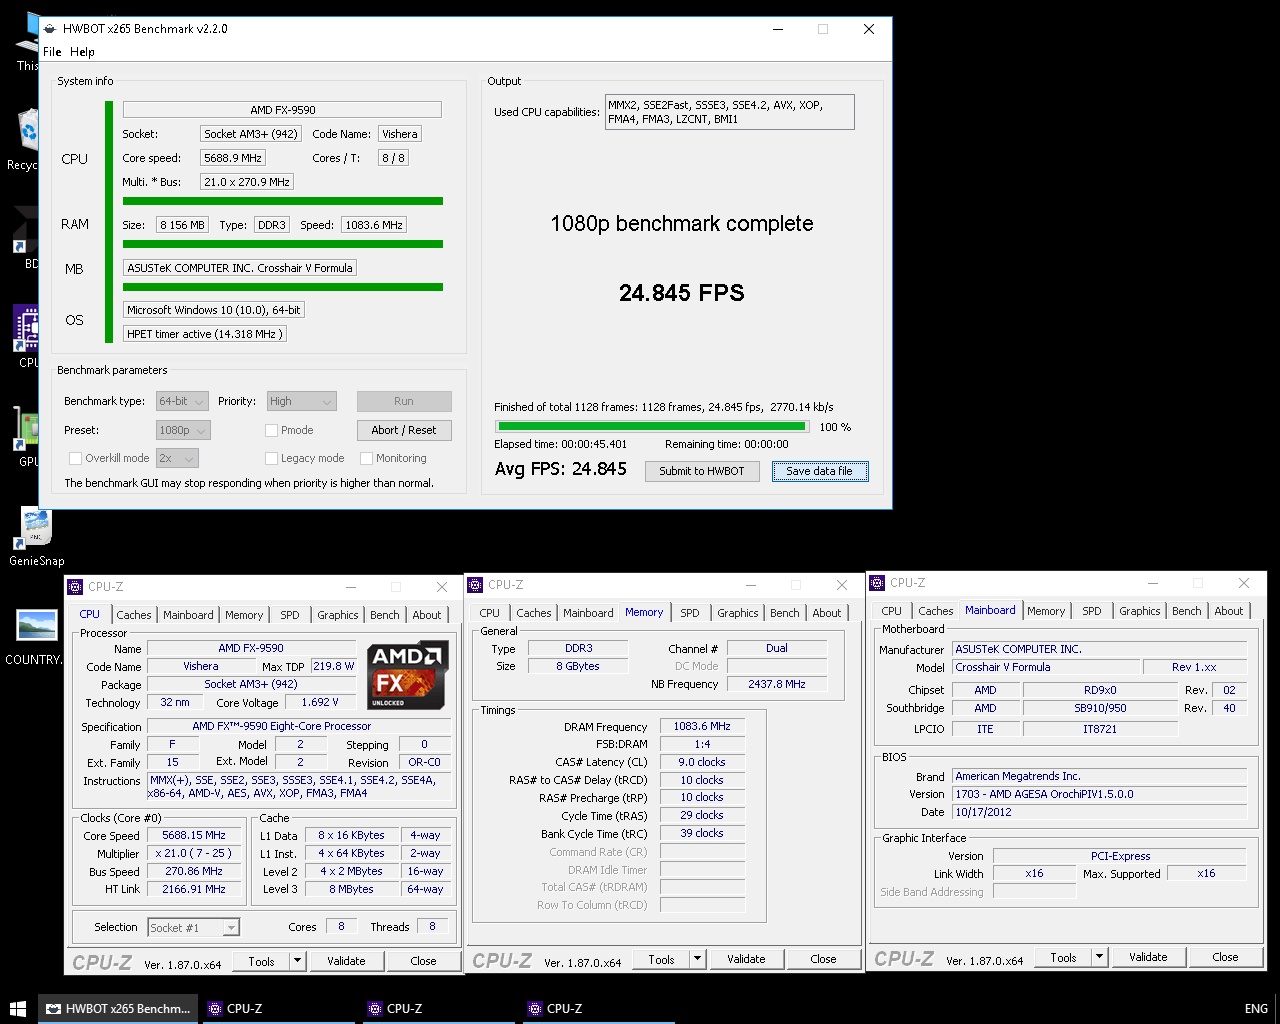Open SPD tab in middle CPU-Z window
This screenshot has height=1024, width=1280.
(690, 613)
